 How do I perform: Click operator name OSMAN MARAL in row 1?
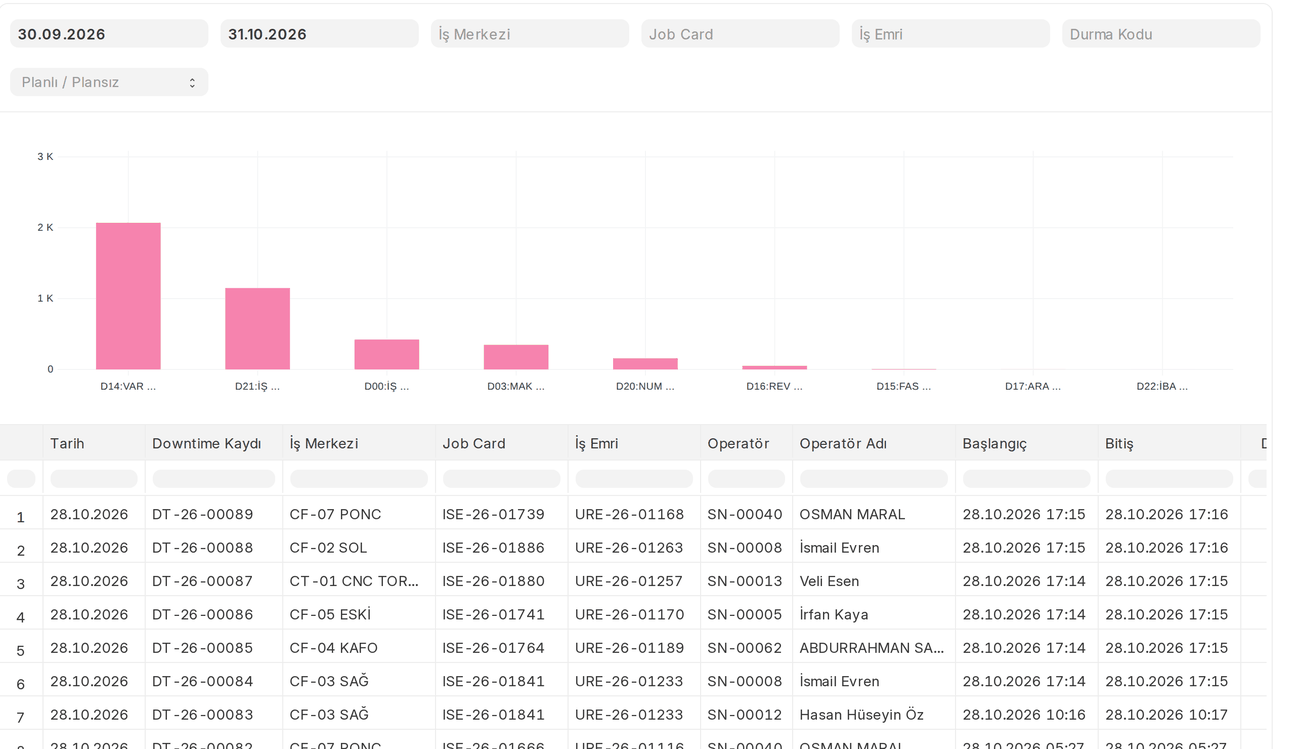[852, 514]
